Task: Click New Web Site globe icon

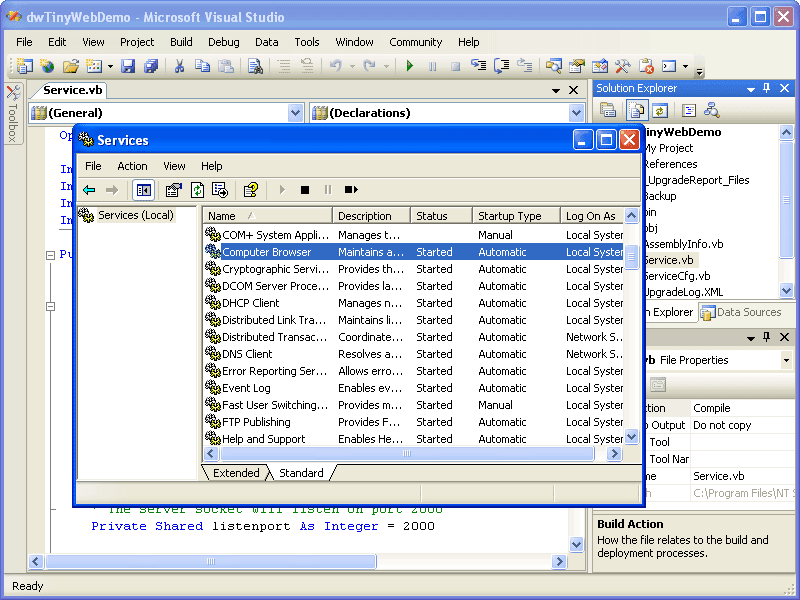Action: click(47, 65)
